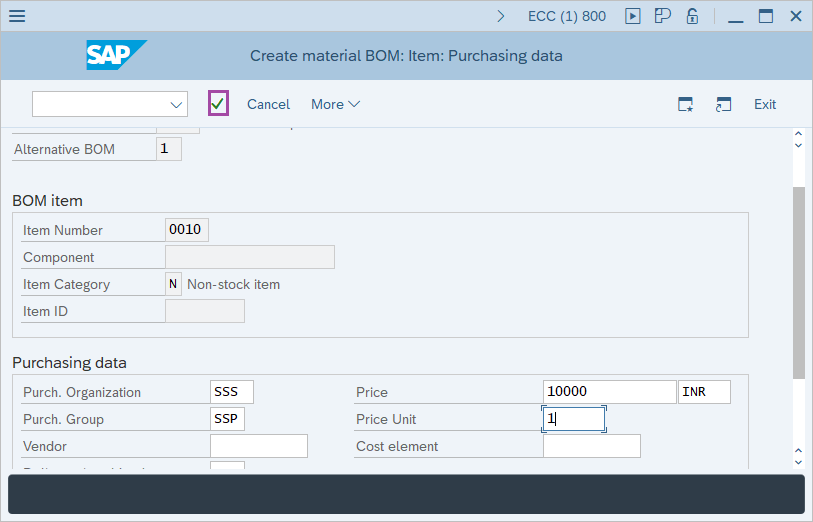
Task: Click the Vendor input field
Action: click(259, 446)
